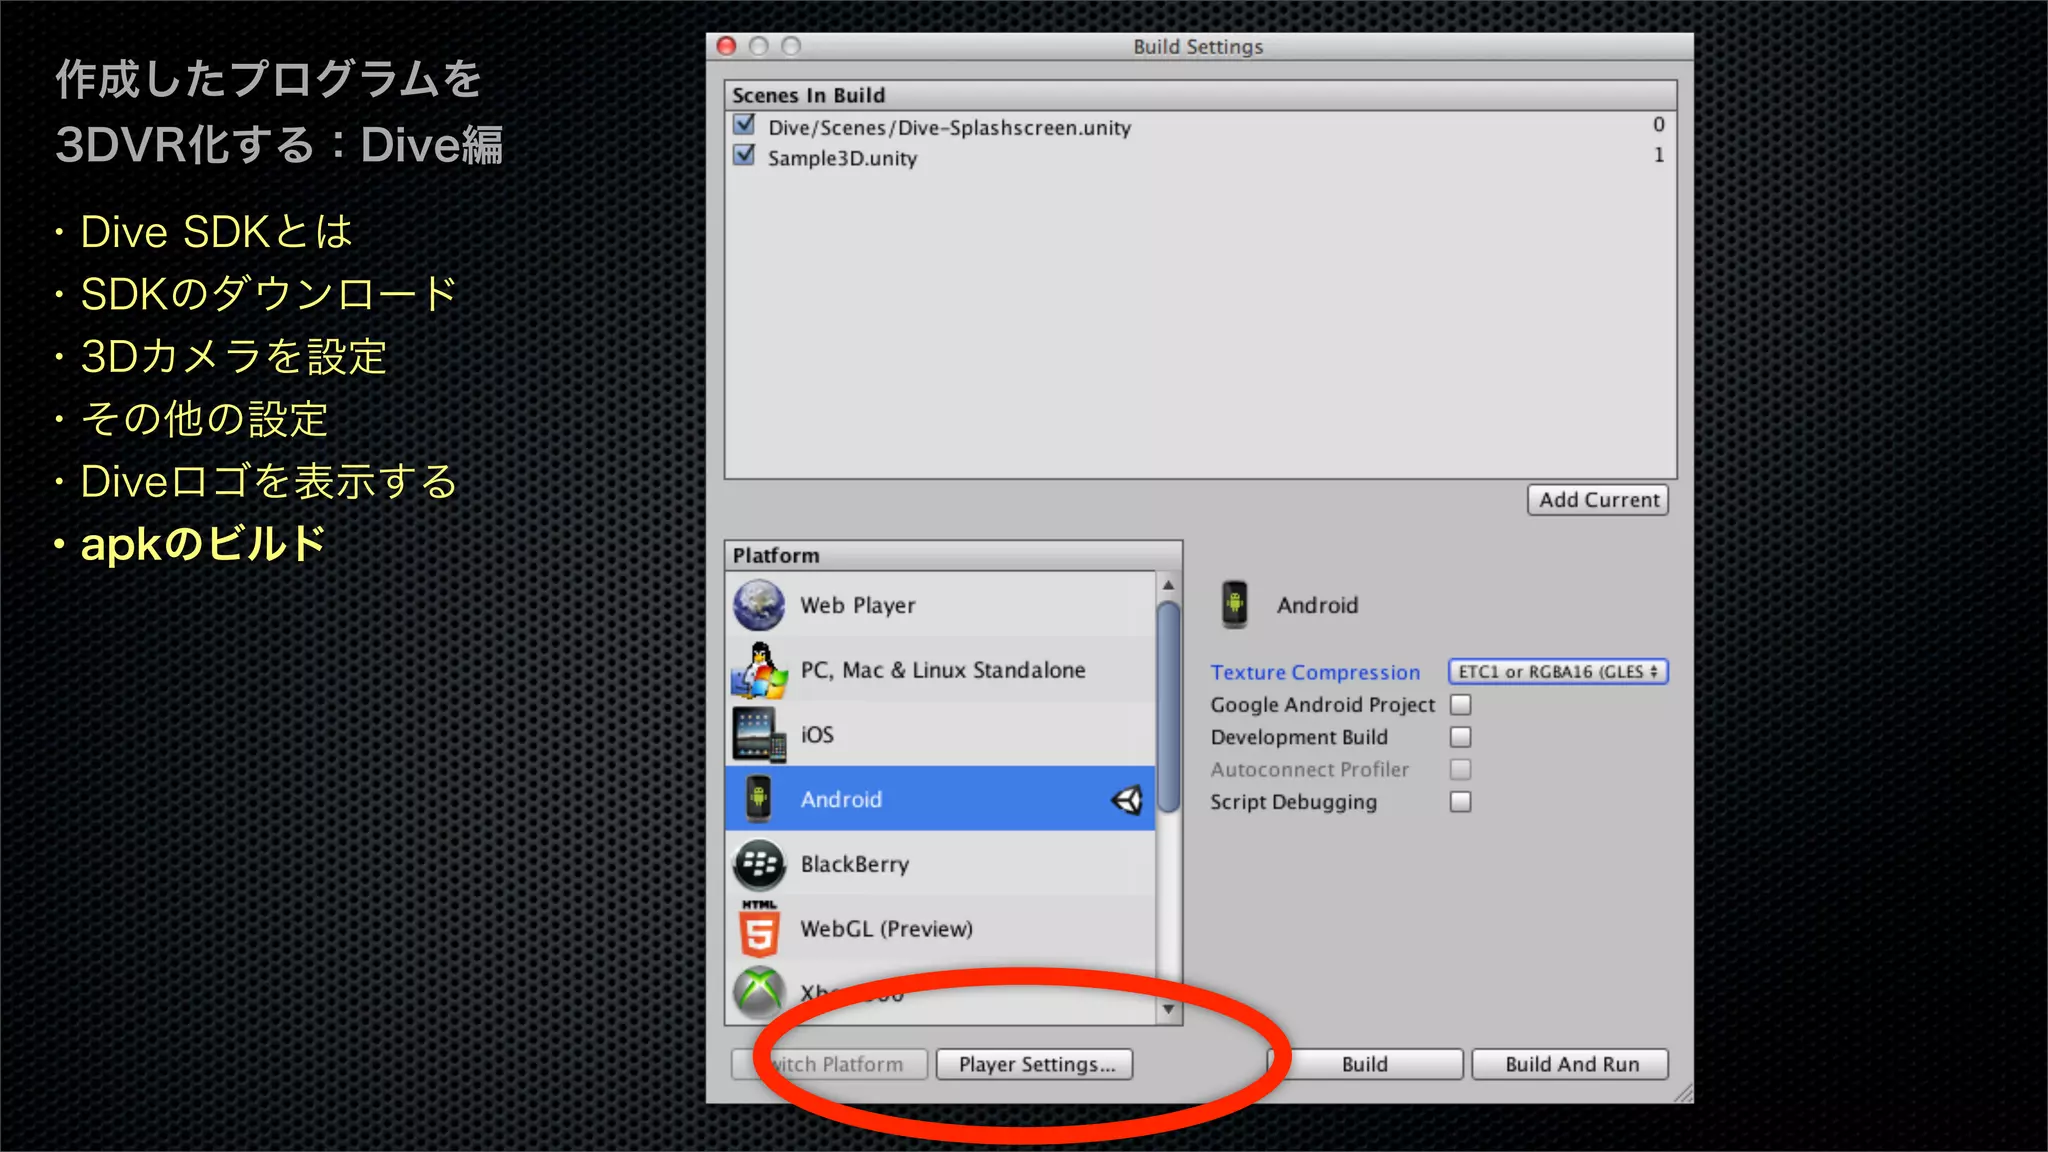
Task: Click the Xbox platform icon
Action: tap(758, 990)
